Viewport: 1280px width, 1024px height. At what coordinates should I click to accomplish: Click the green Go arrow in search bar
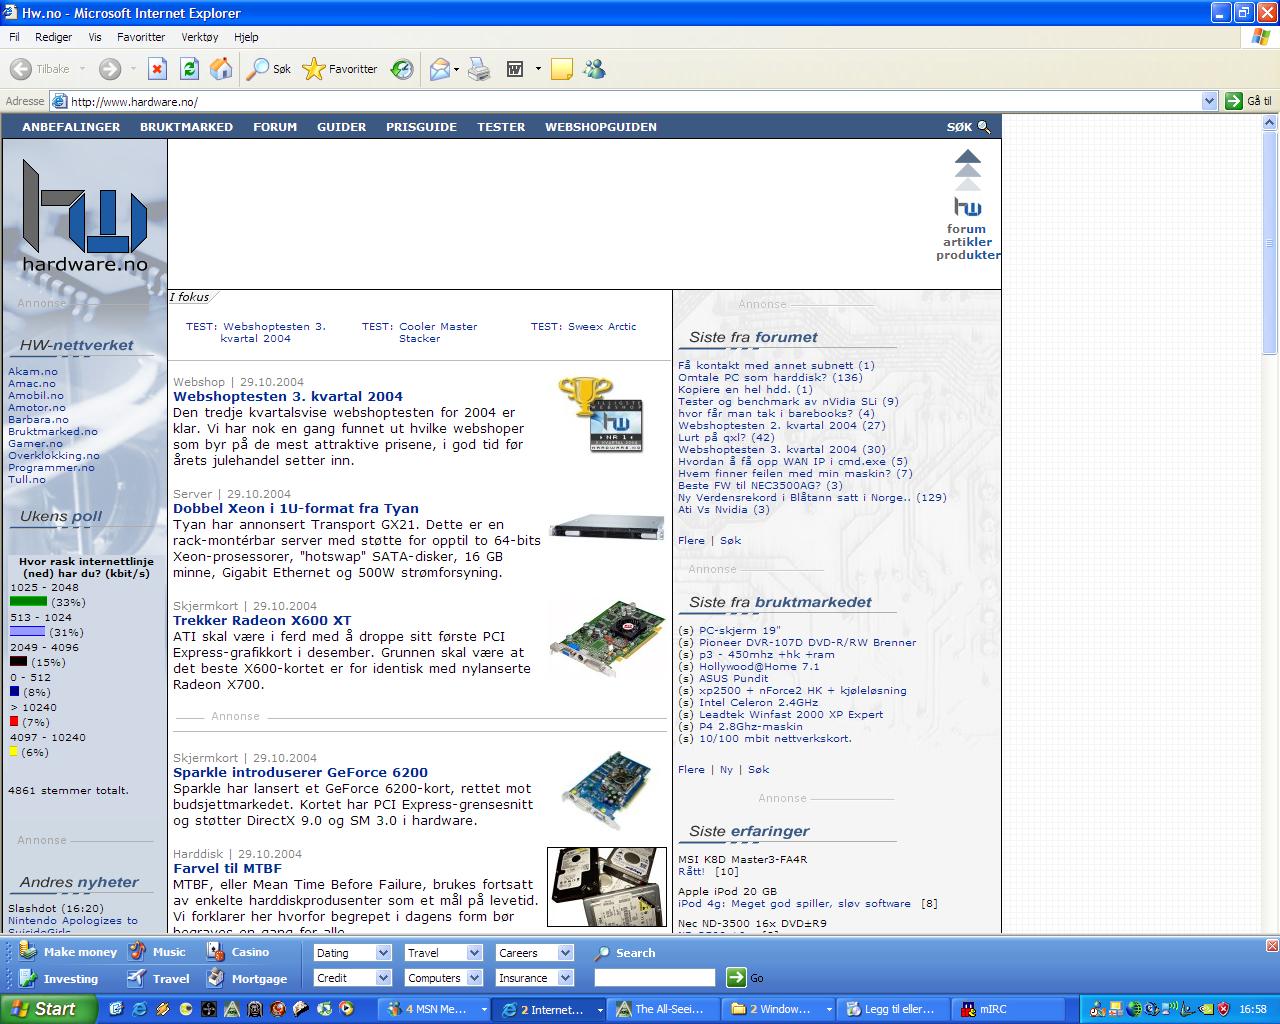(x=736, y=977)
